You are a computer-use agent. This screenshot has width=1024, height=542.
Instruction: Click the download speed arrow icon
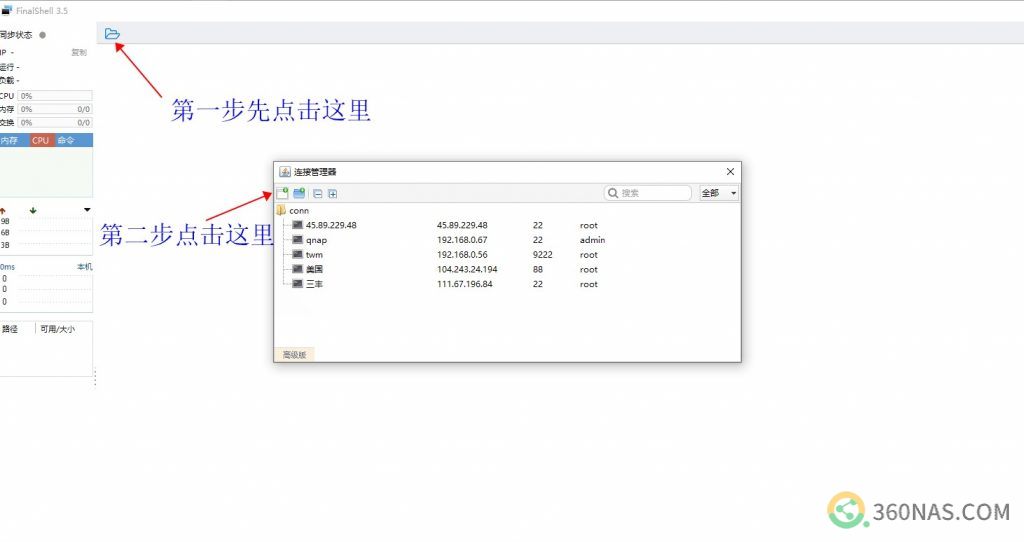click(33, 210)
